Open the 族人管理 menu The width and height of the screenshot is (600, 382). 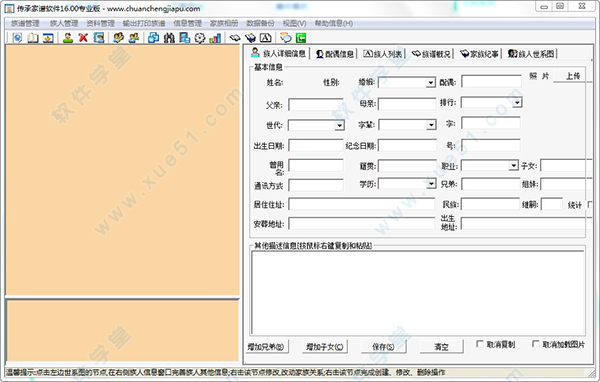click(64, 23)
